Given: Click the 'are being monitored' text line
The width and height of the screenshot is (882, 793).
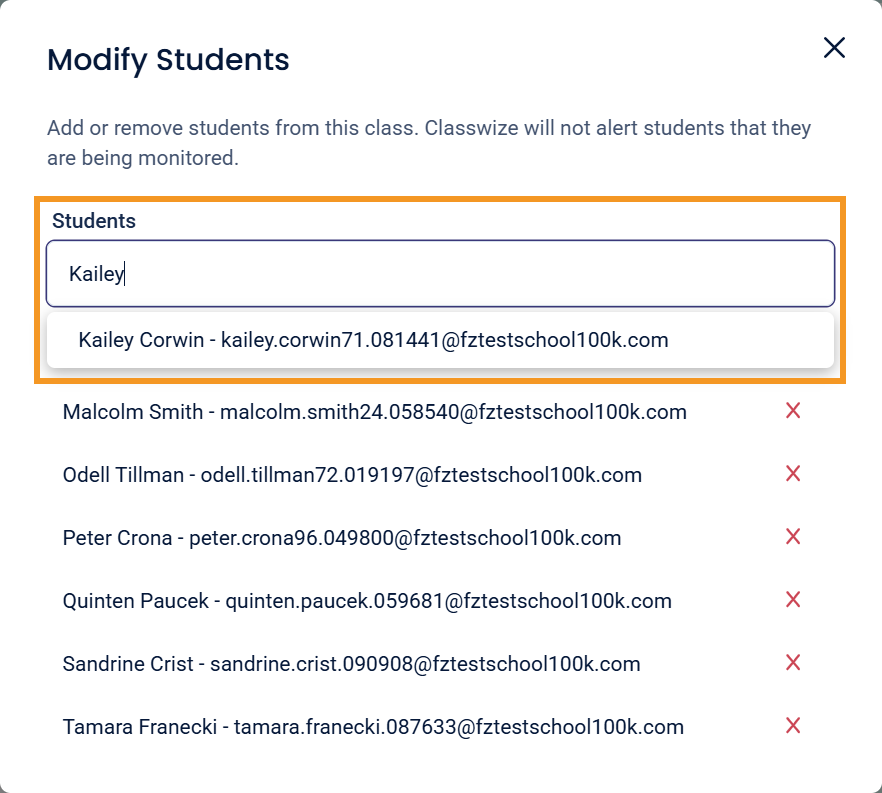Looking at the screenshot, I should click(143, 158).
